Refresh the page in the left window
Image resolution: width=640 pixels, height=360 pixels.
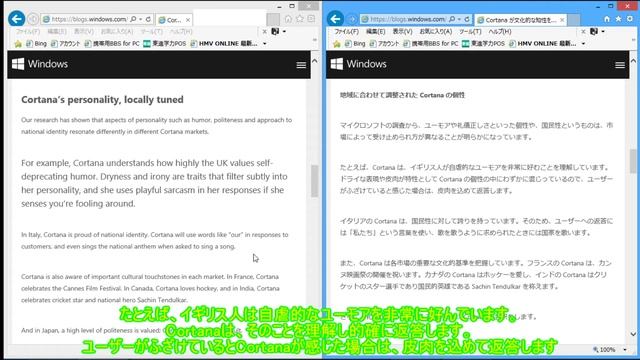pyautogui.click(x=149, y=19)
